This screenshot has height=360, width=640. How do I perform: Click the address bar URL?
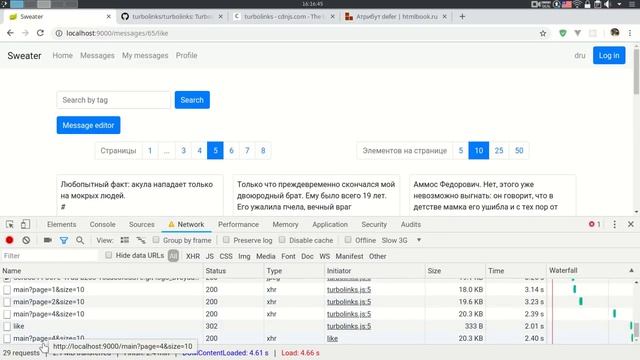[117, 33]
